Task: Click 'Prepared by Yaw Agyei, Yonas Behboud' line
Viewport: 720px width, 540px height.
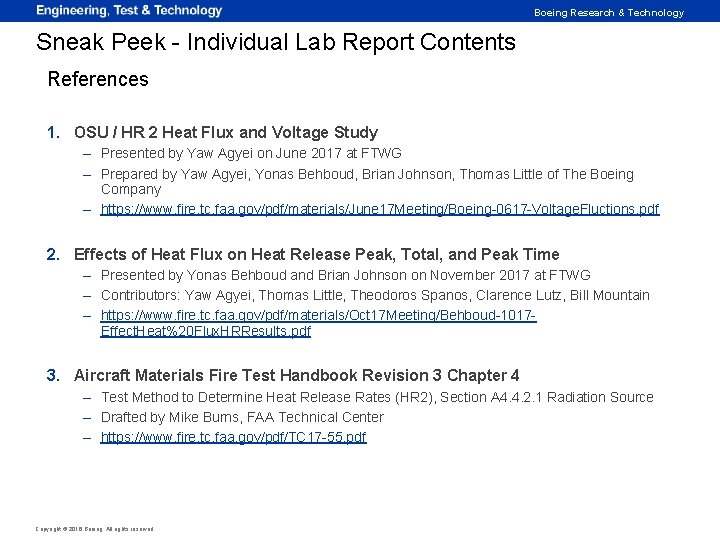Action: [367, 181]
